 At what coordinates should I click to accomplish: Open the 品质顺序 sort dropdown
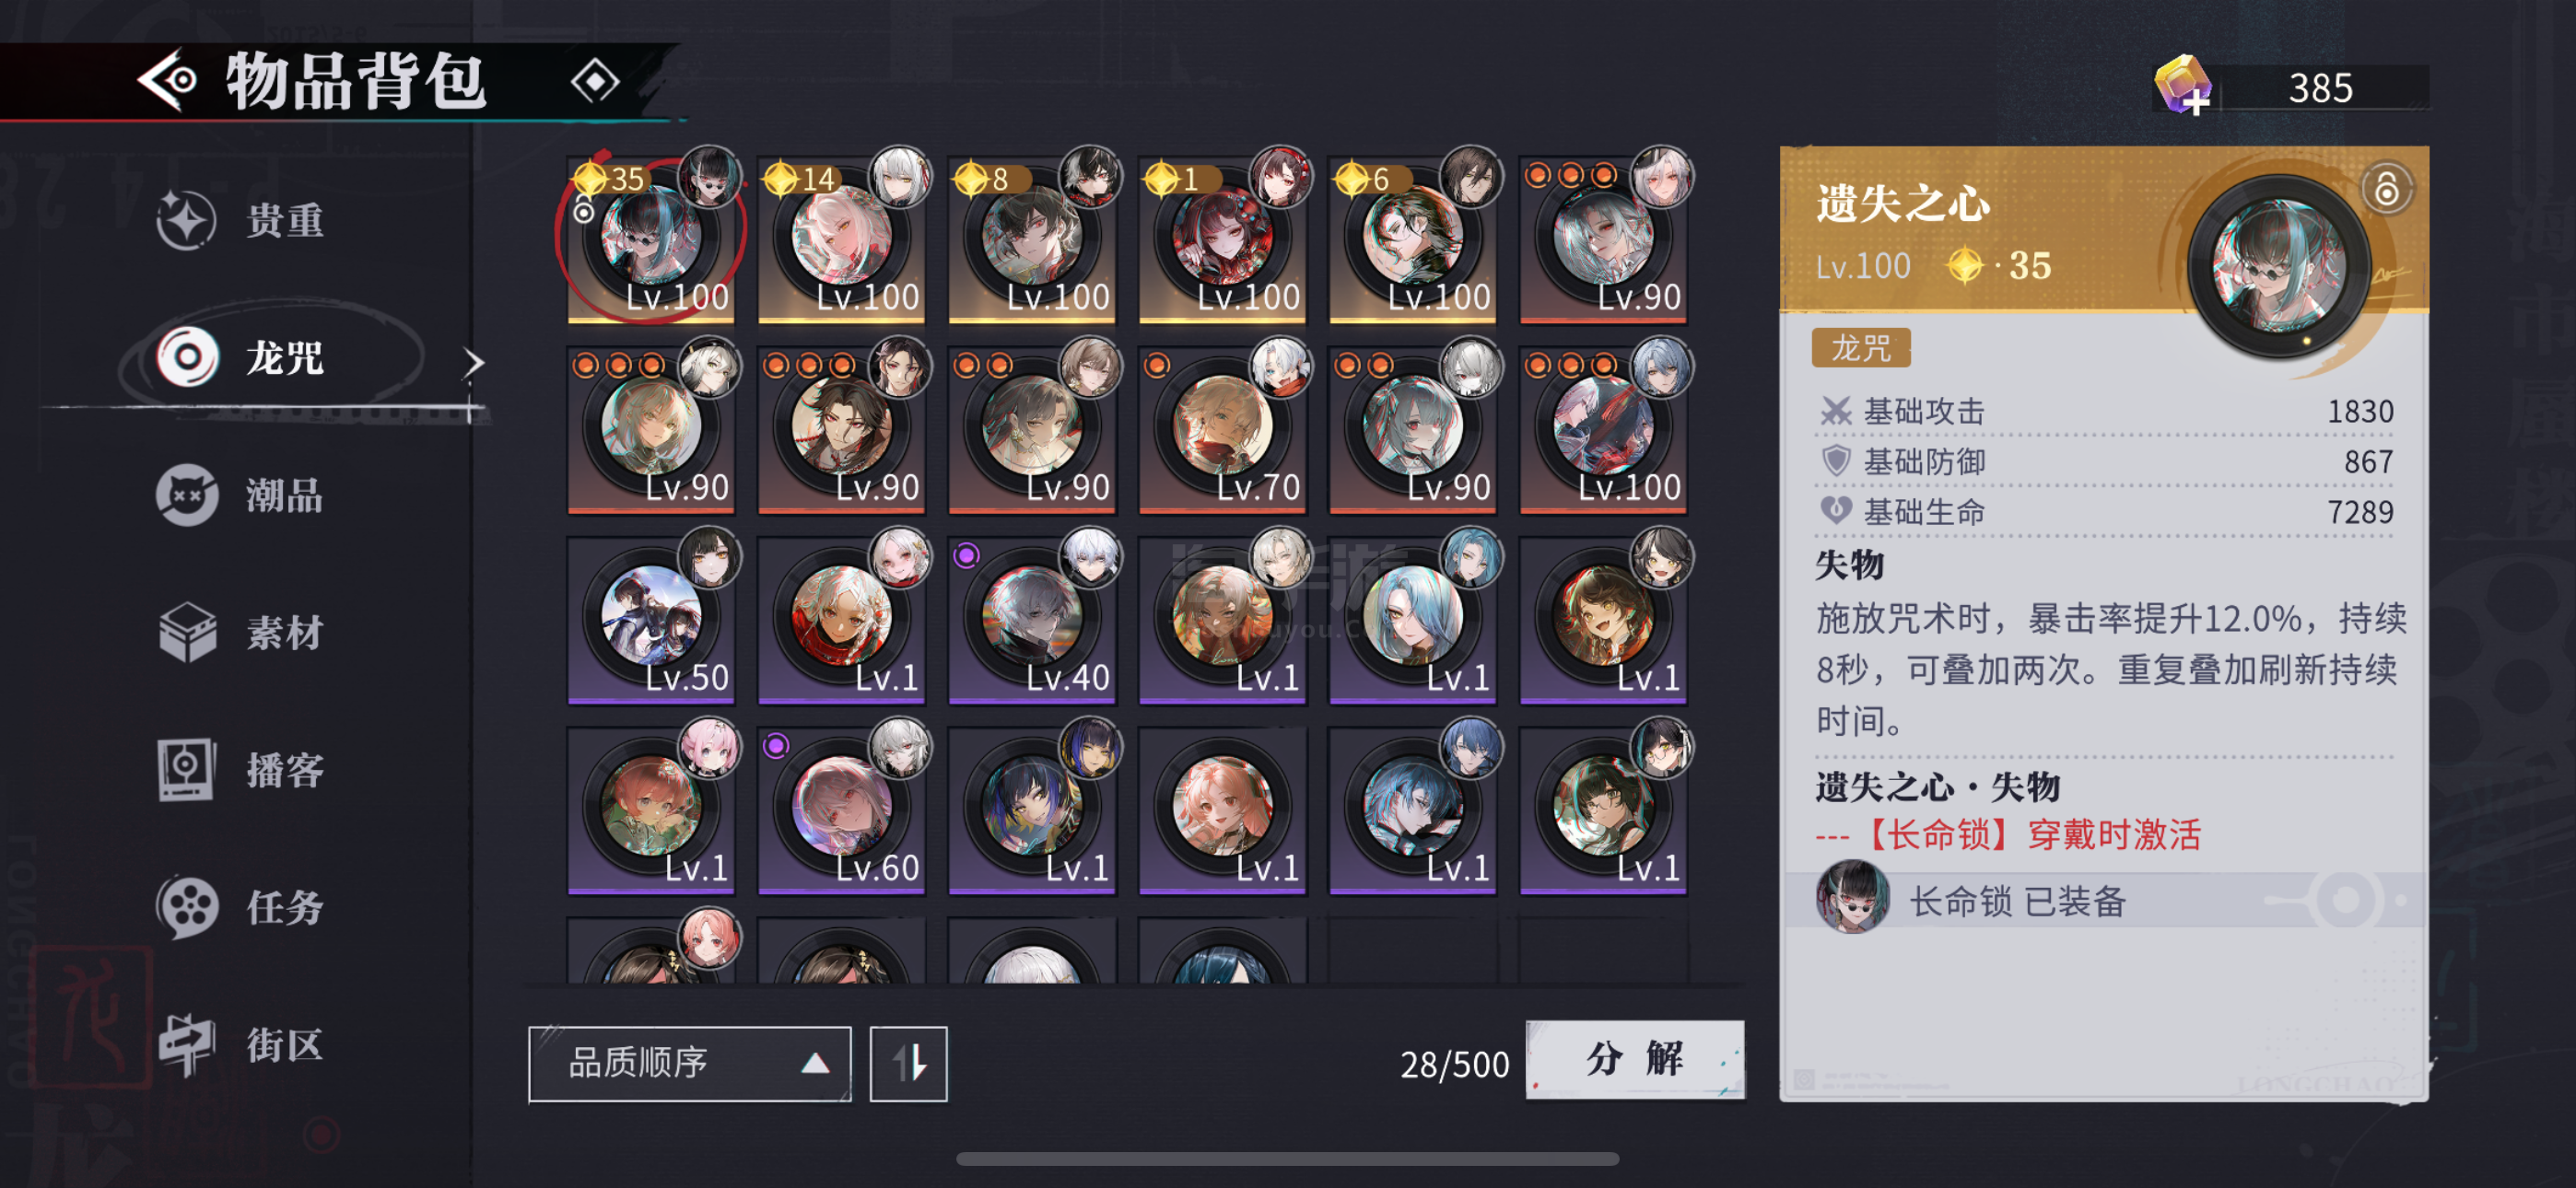click(690, 1064)
